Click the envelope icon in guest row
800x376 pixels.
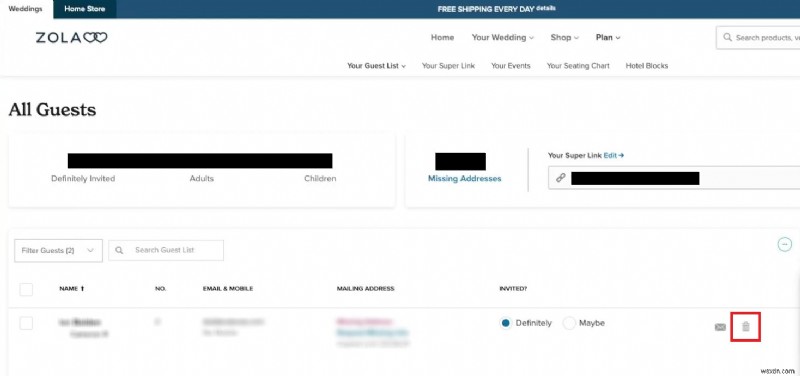point(720,327)
